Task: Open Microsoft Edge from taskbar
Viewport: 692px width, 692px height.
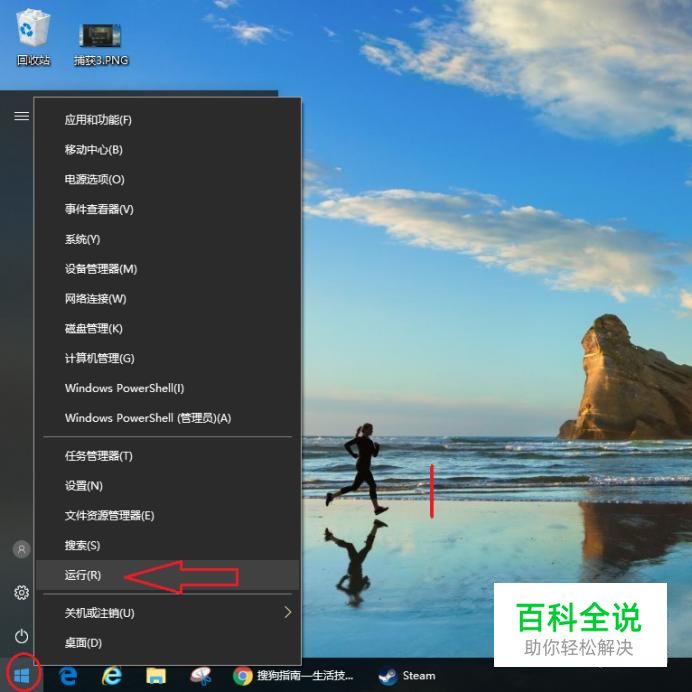Action: pyautogui.click(x=68, y=676)
